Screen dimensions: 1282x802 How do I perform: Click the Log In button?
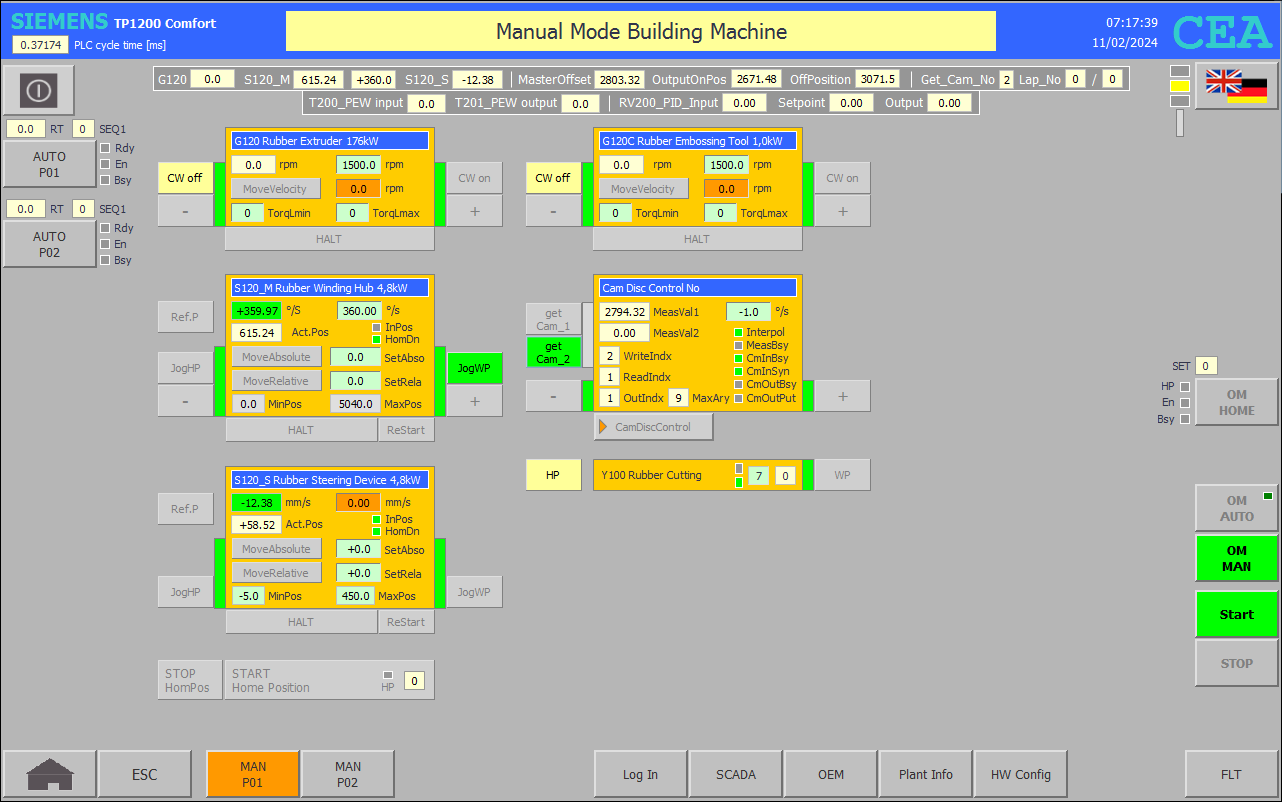640,774
